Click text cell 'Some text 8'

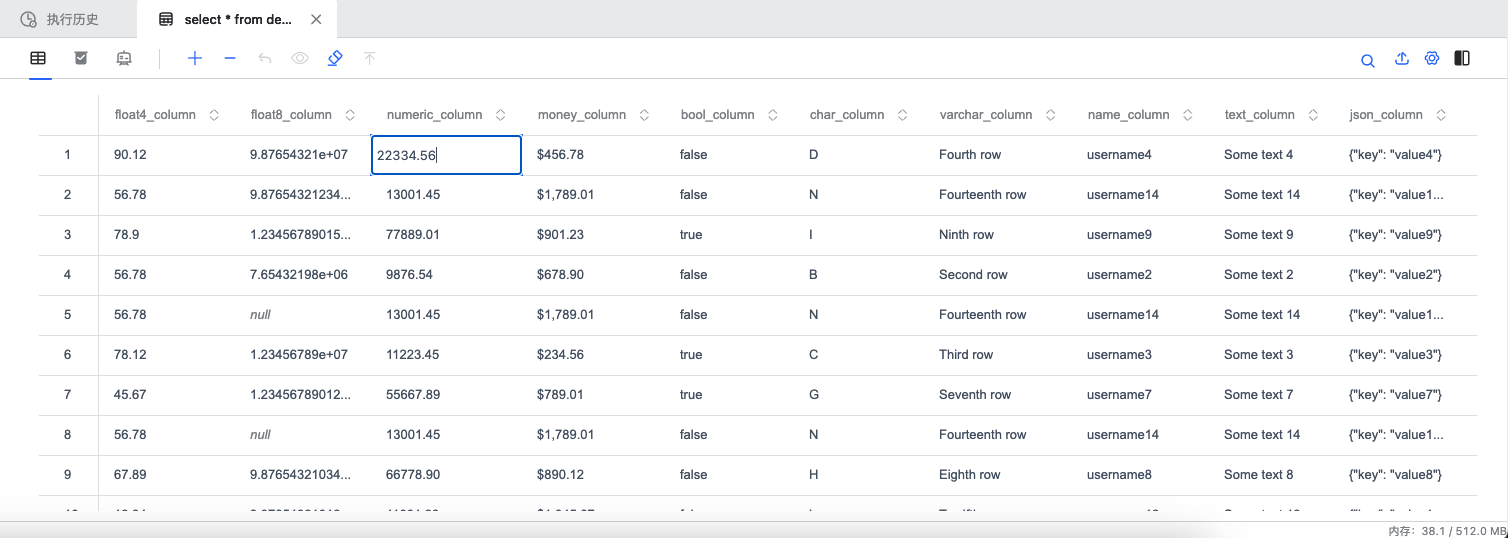[x=1259, y=475]
